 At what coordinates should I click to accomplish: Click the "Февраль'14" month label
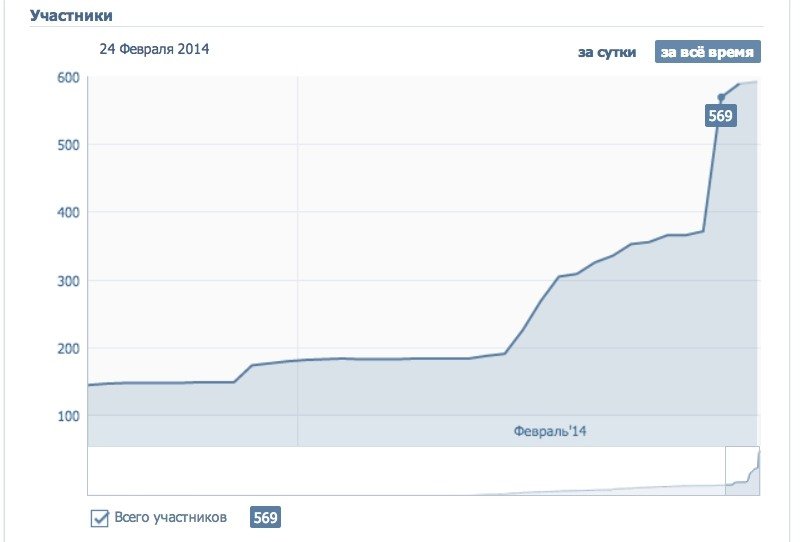pos(550,430)
